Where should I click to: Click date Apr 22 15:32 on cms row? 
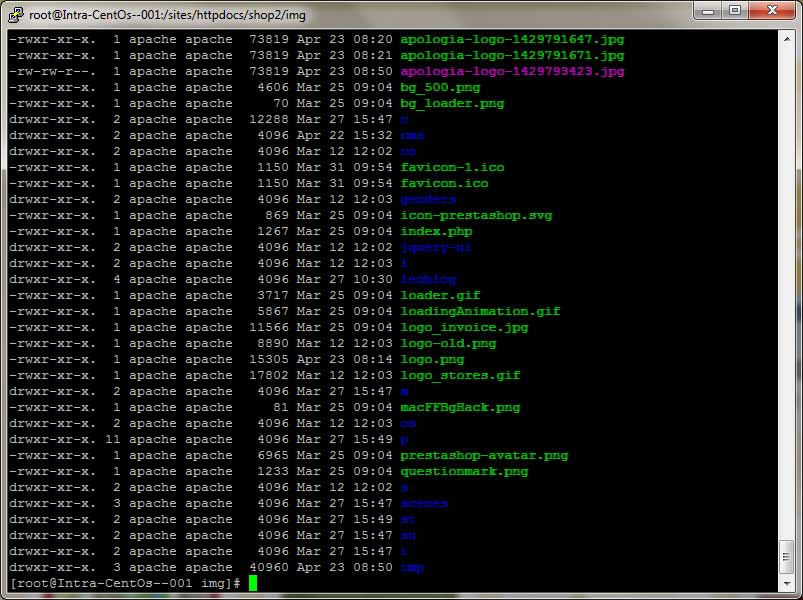[345, 135]
